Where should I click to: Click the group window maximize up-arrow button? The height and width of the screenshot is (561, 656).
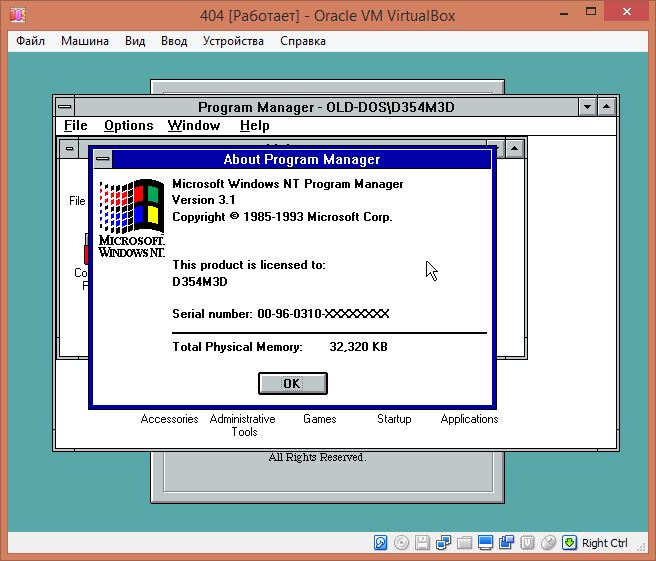pyautogui.click(x=515, y=149)
